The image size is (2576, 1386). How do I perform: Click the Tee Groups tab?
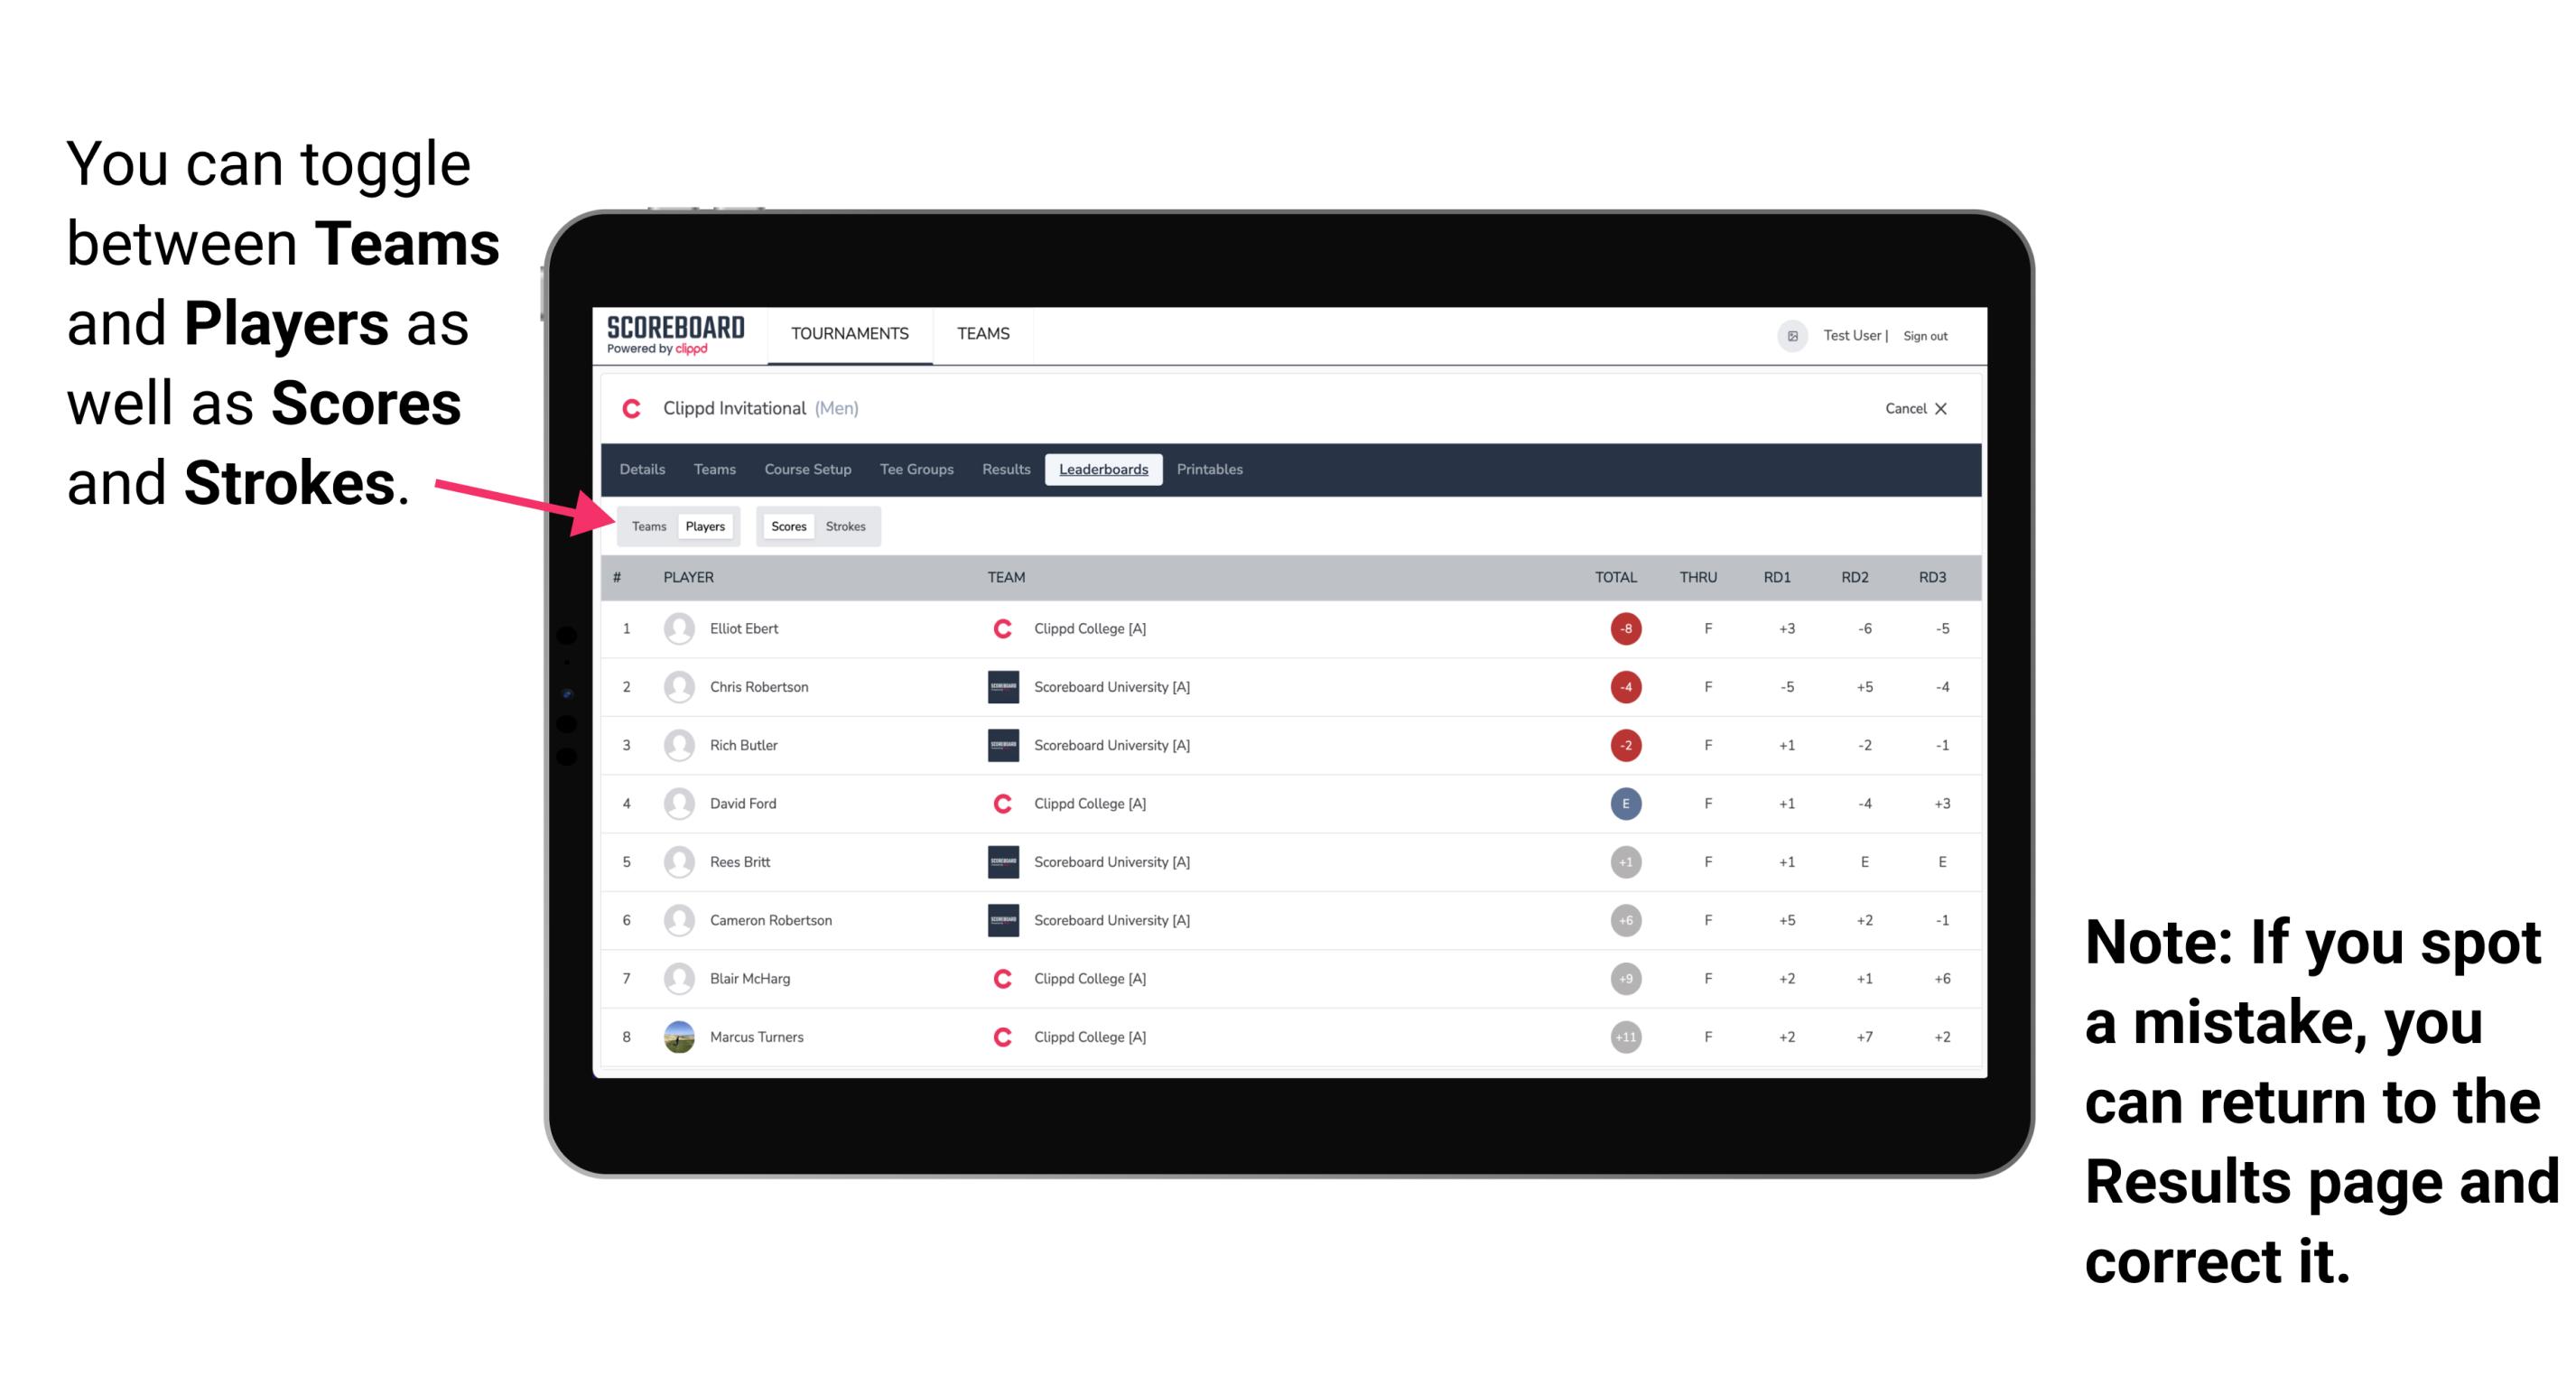click(915, 470)
